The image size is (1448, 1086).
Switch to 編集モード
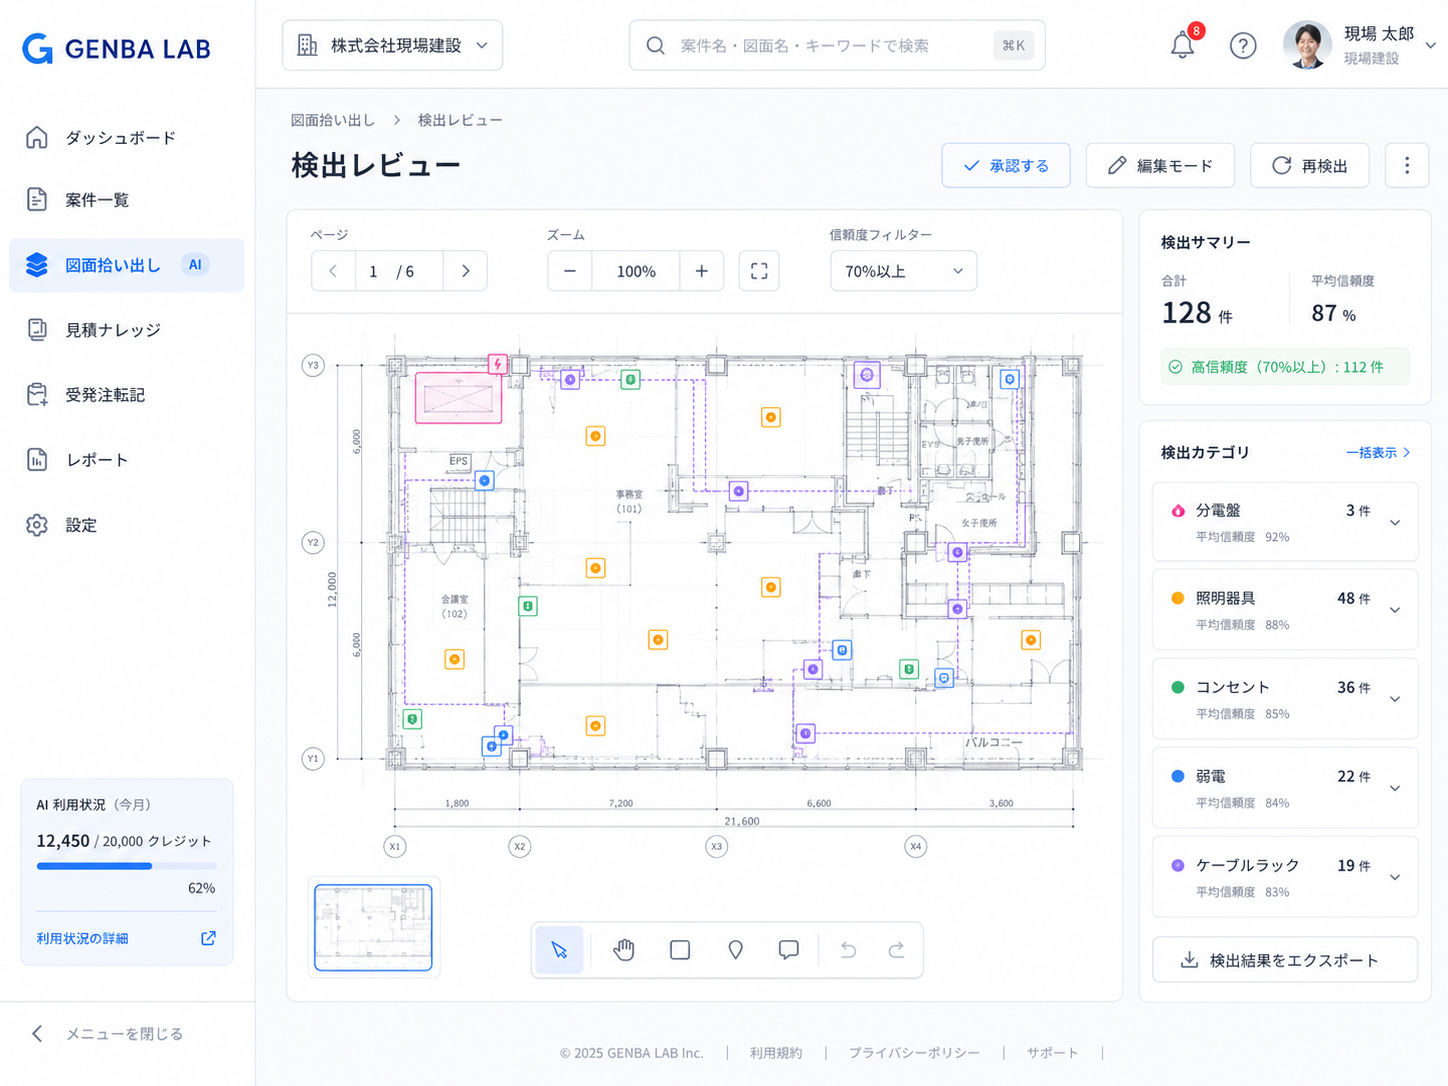1160,165
